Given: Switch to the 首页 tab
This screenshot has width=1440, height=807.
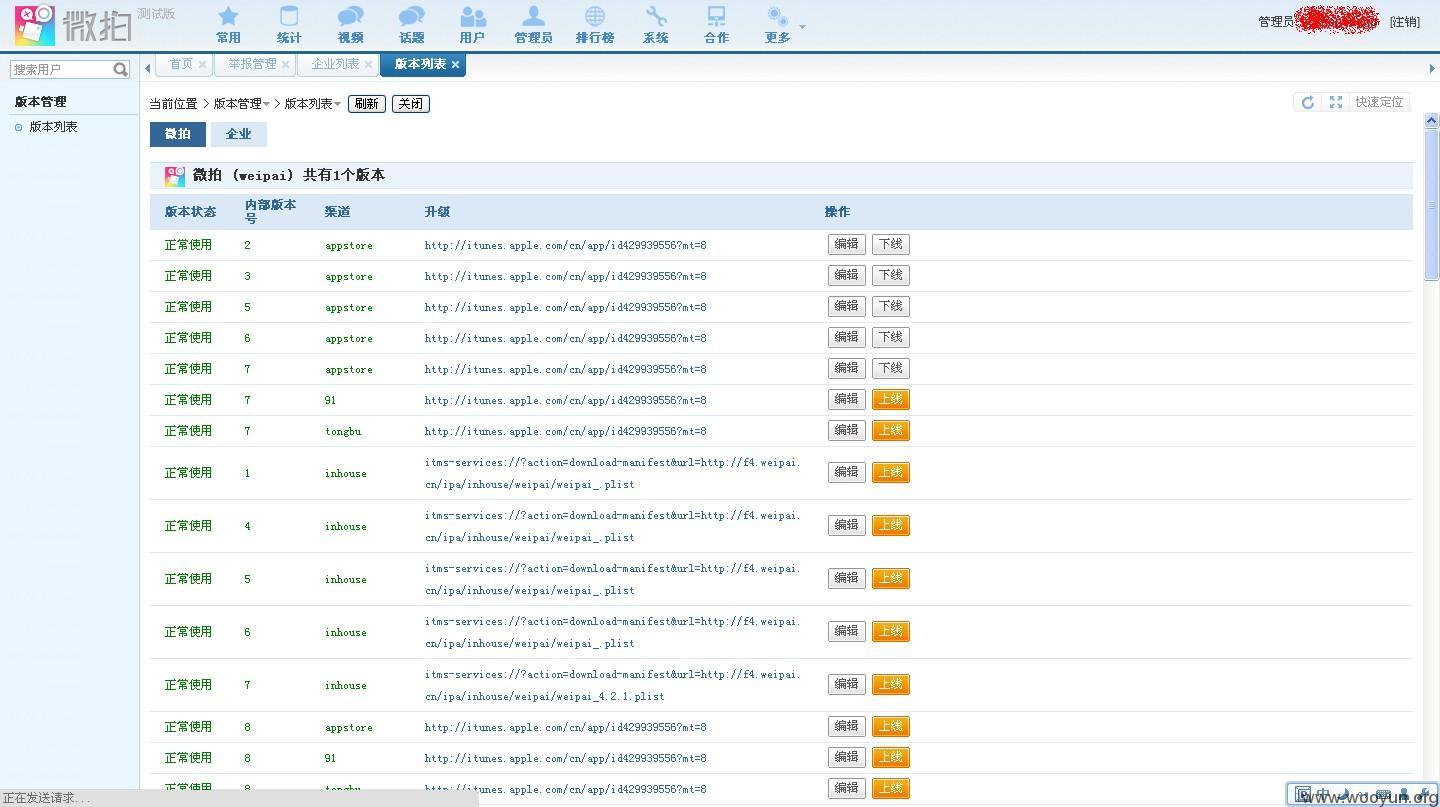Looking at the screenshot, I should point(181,64).
